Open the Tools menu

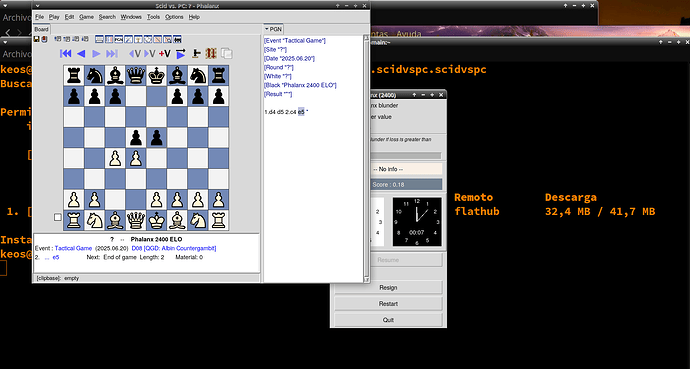tap(154, 17)
